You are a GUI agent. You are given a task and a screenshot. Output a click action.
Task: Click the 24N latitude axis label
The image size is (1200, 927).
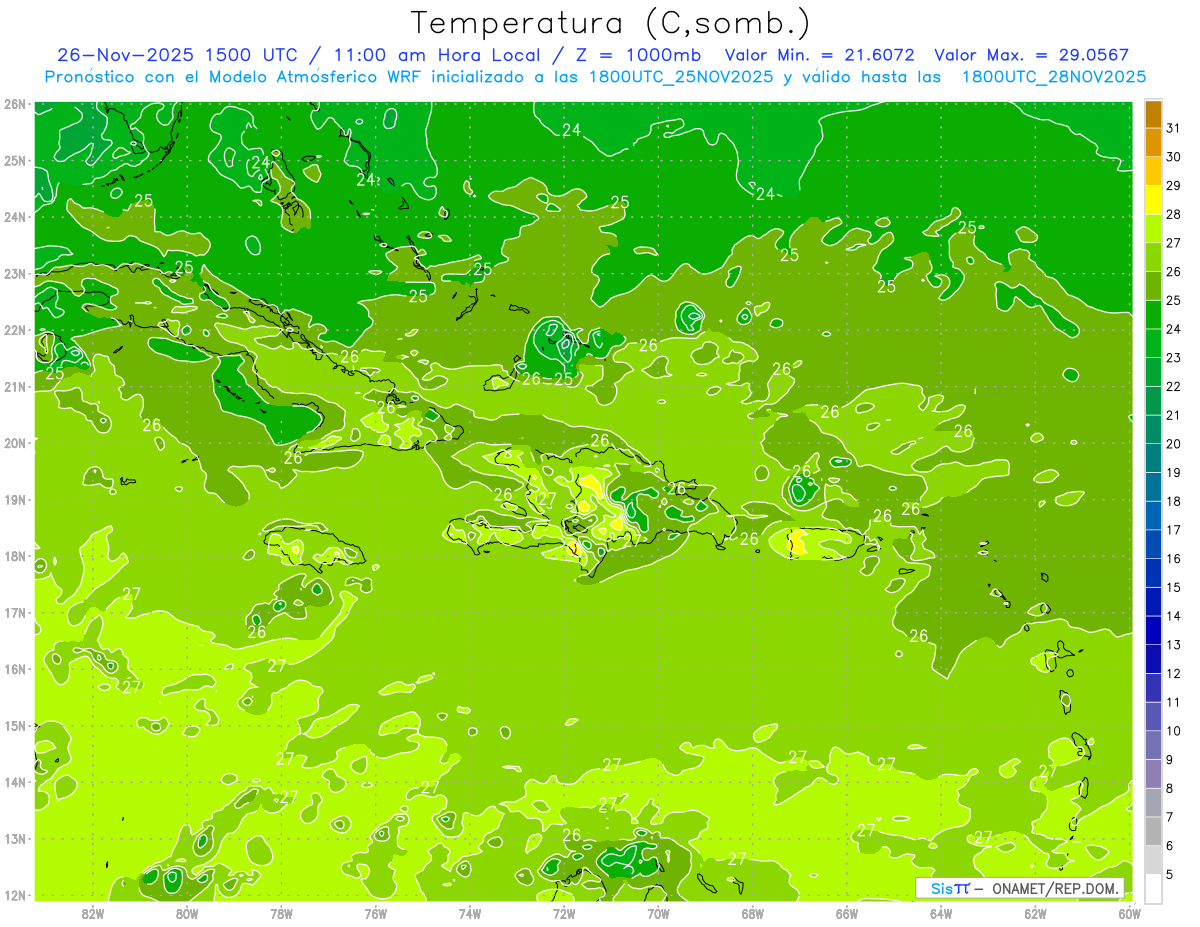(14, 217)
